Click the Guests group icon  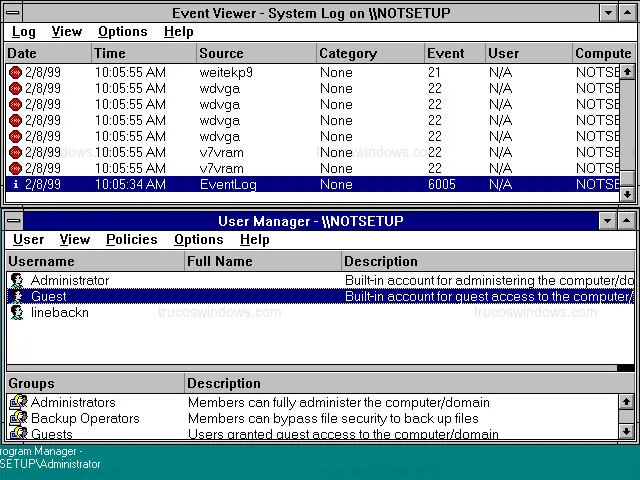pyautogui.click(x=18, y=434)
